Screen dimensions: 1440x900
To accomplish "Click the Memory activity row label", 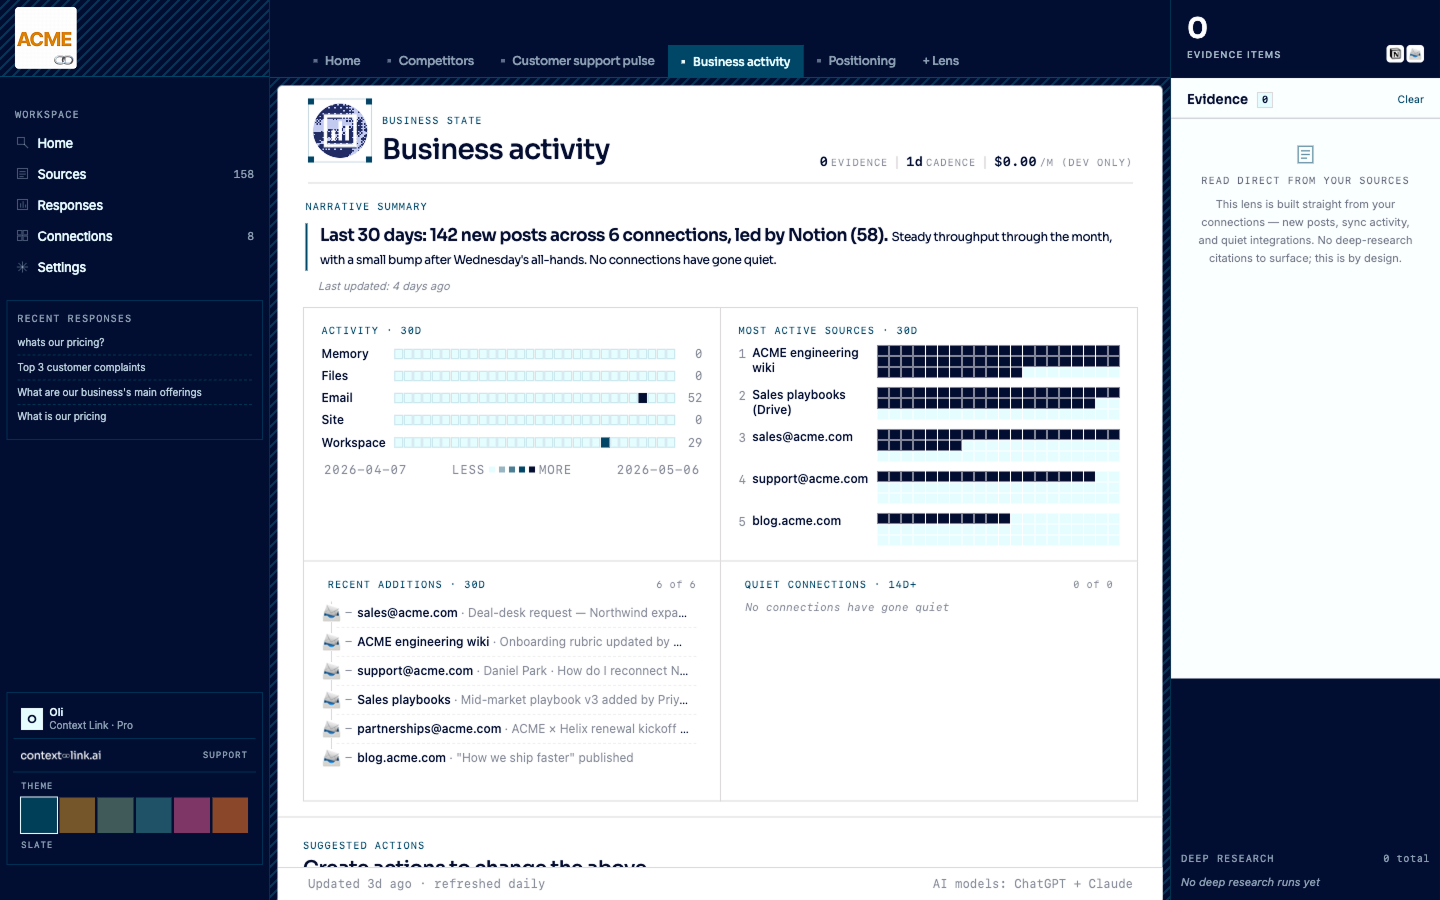I will click(x=345, y=354).
